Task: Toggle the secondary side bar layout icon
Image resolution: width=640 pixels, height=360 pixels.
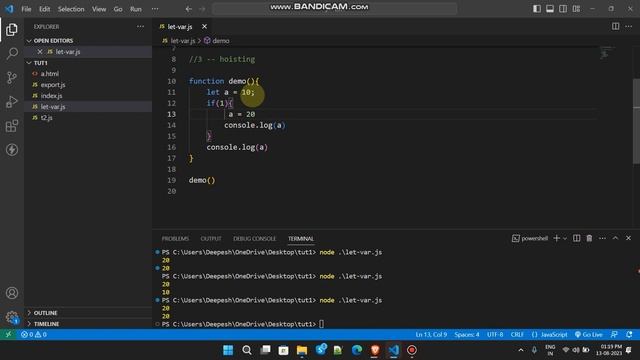Action: tap(563, 9)
